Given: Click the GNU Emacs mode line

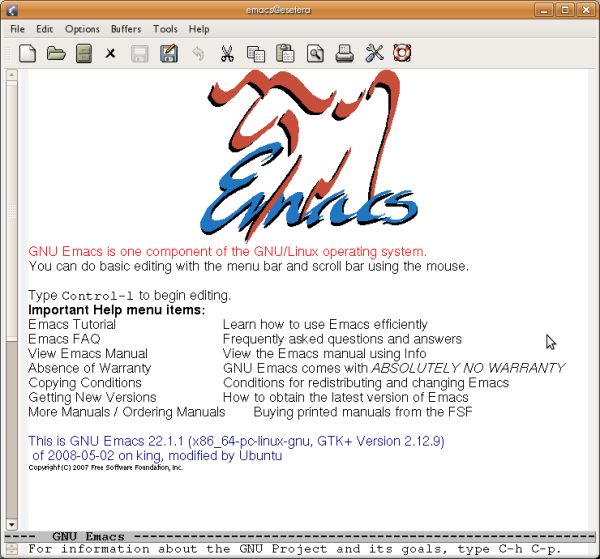Looking at the screenshot, I should click(300, 536).
